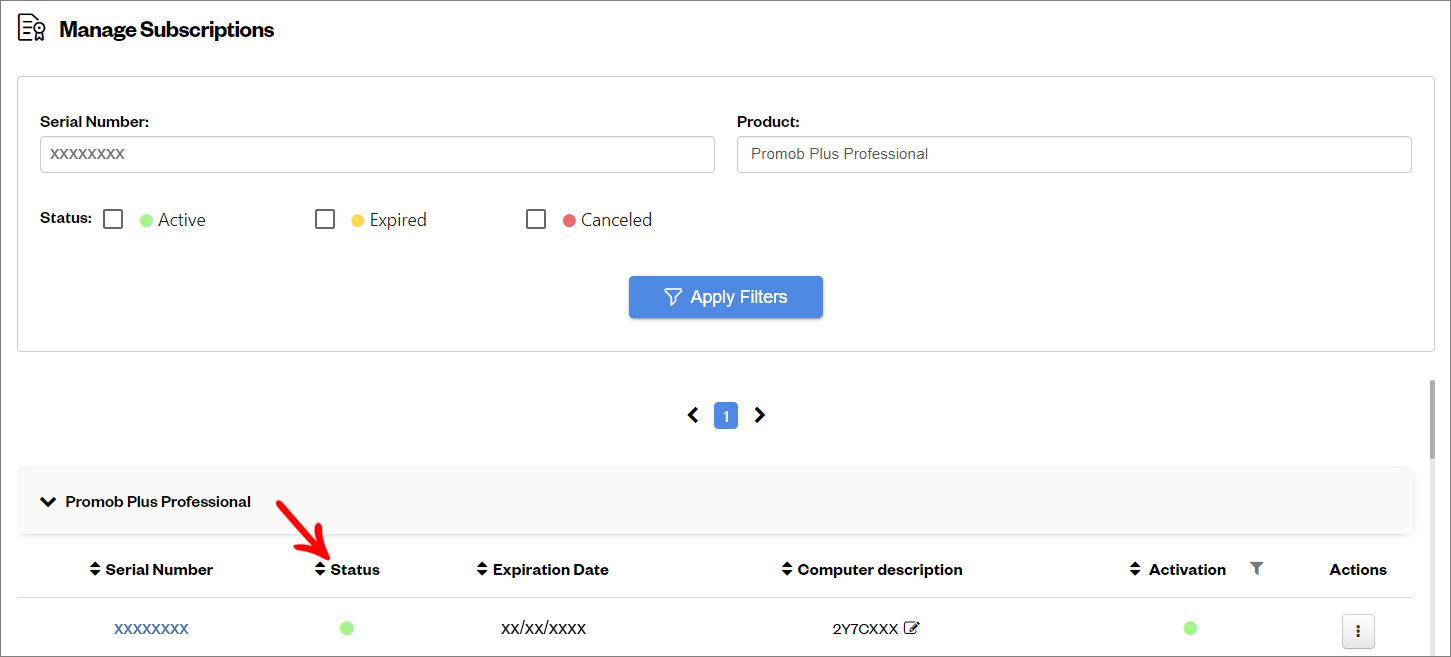Click the 'Status:' filter label
The image size is (1451, 657).
[x=66, y=217]
